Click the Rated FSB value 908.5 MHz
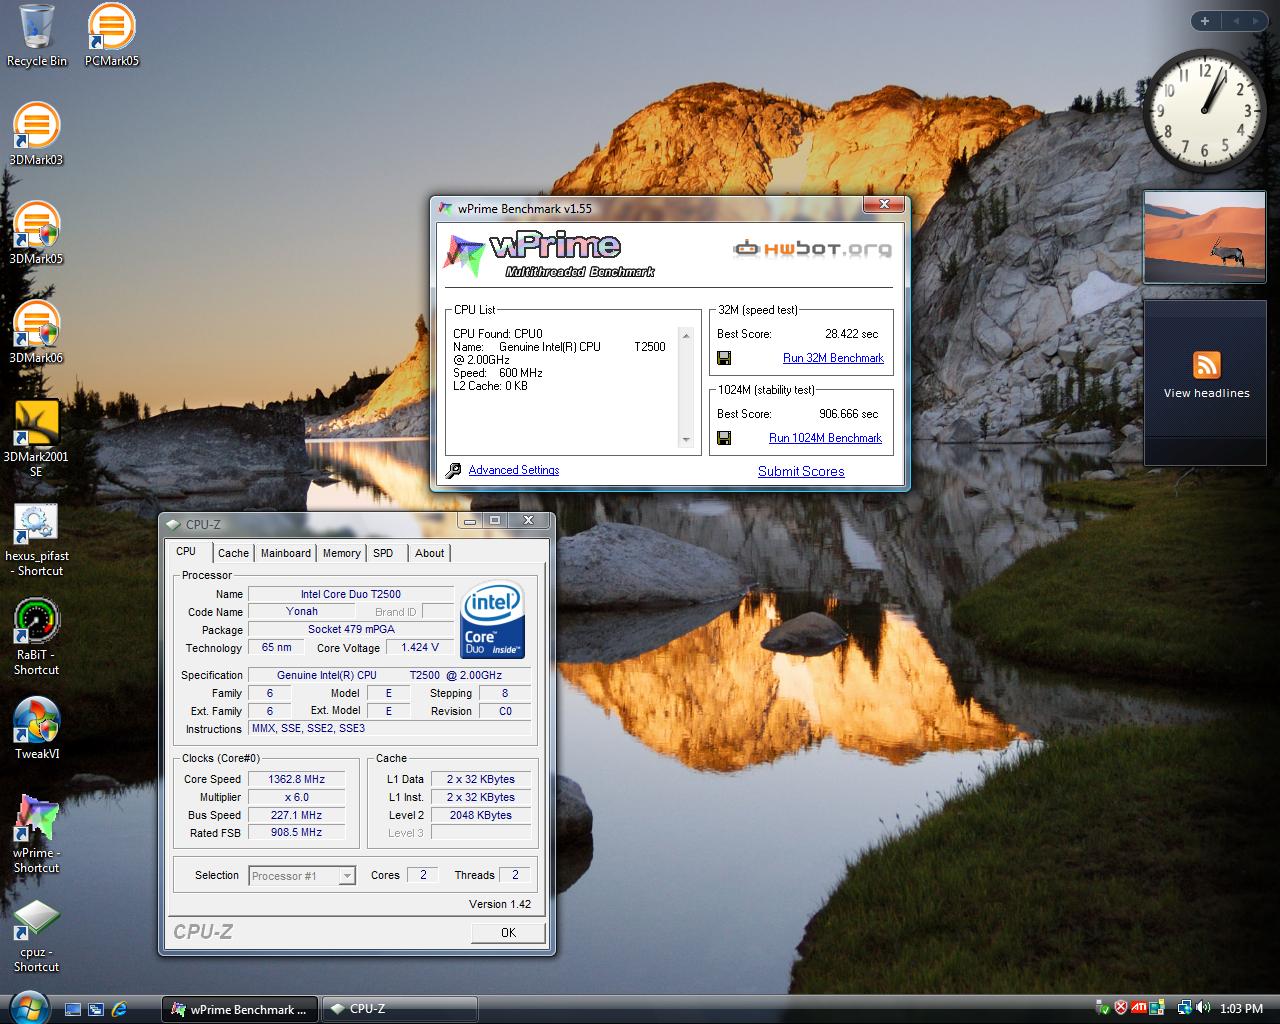The width and height of the screenshot is (1280, 1024). (296, 832)
